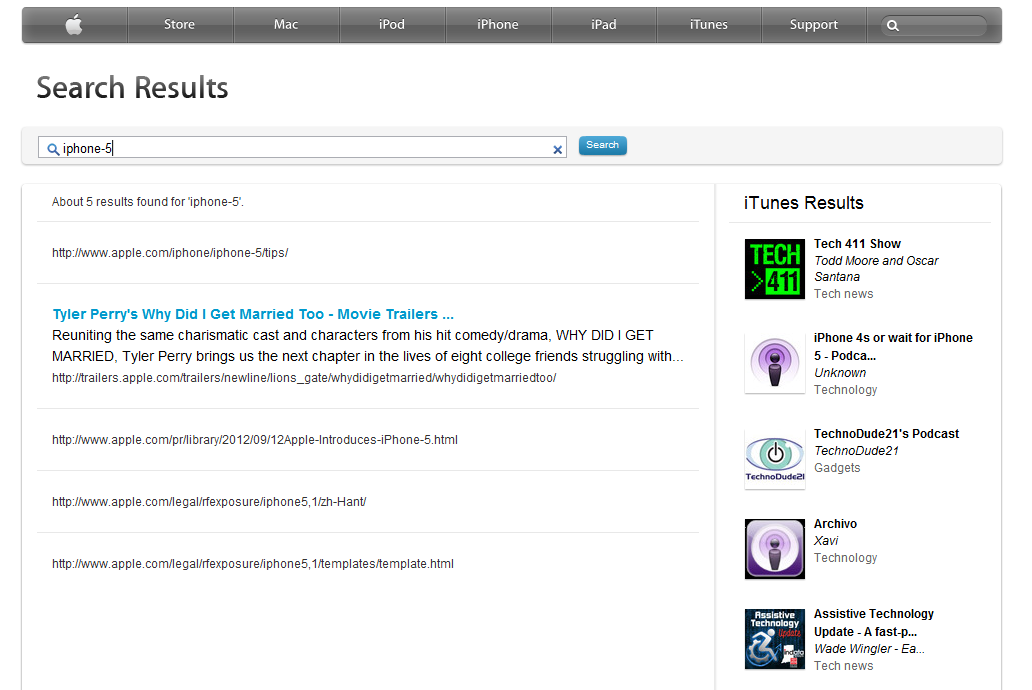Click the 'iTunes Results' heading
This screenshot has width=1032, height=690.
tap(804, 203)
